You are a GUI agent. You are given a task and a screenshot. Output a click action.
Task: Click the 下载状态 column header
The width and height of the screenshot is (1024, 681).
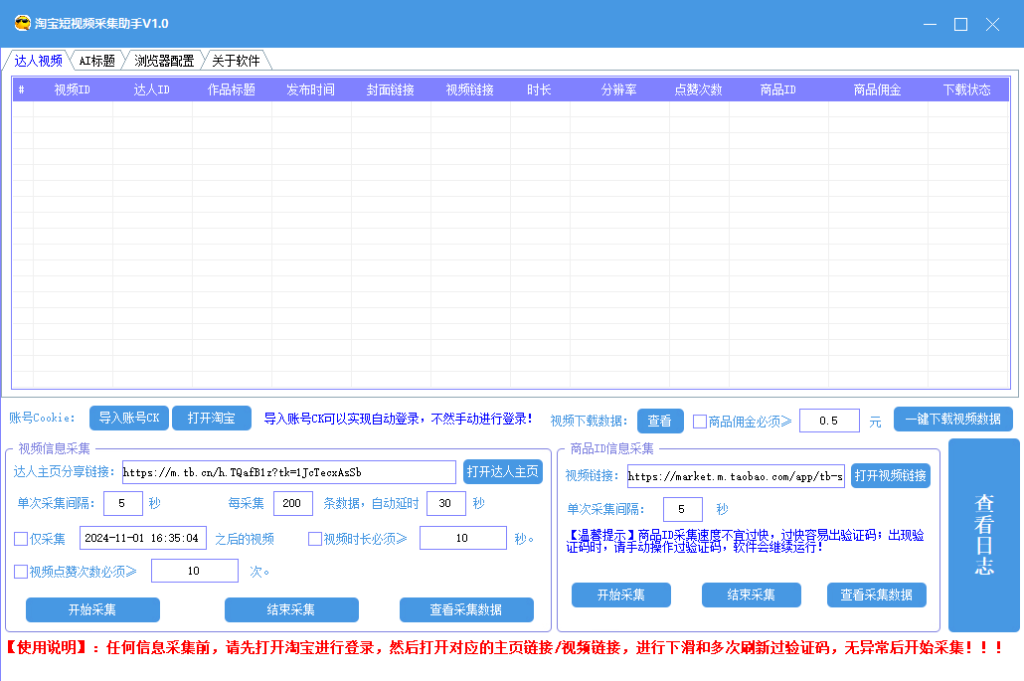point(968,89)
